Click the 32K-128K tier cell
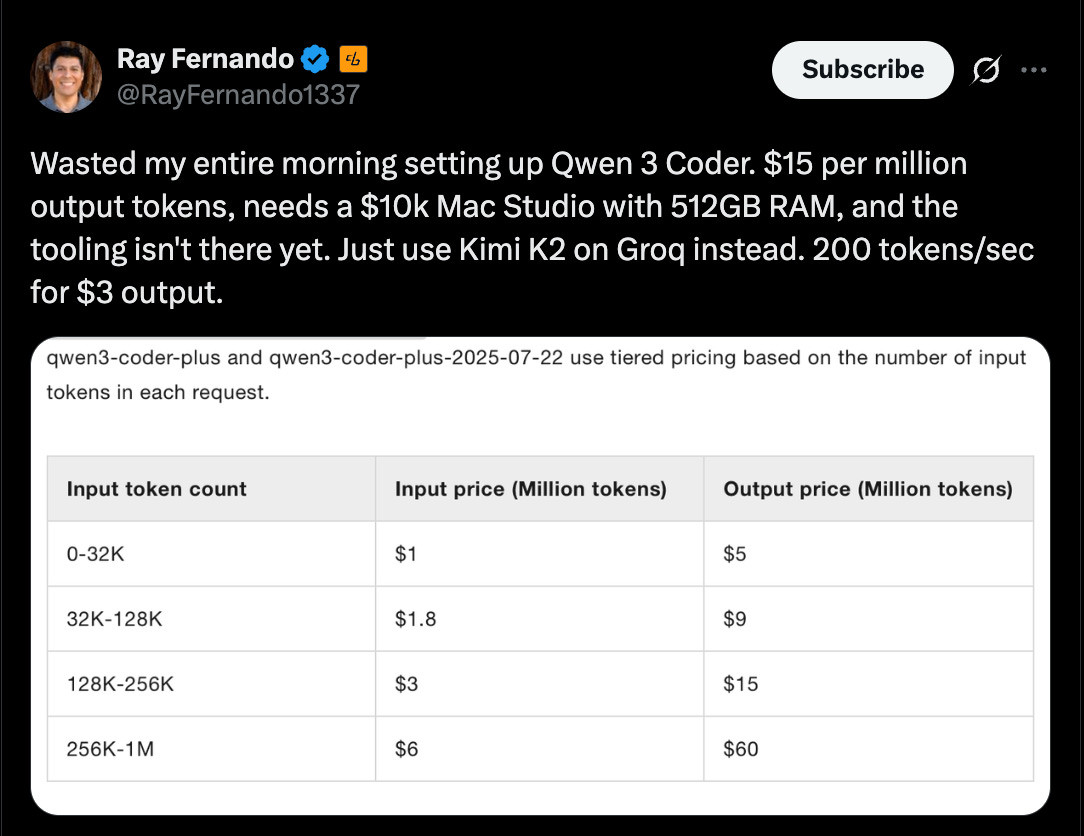Screen dimensions: 1084x836 click(x=212, y=619)
